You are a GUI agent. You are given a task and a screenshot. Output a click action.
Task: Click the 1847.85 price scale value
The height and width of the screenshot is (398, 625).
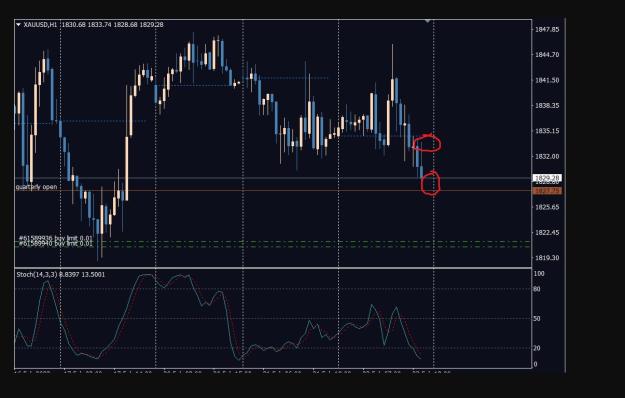point(547,29)
